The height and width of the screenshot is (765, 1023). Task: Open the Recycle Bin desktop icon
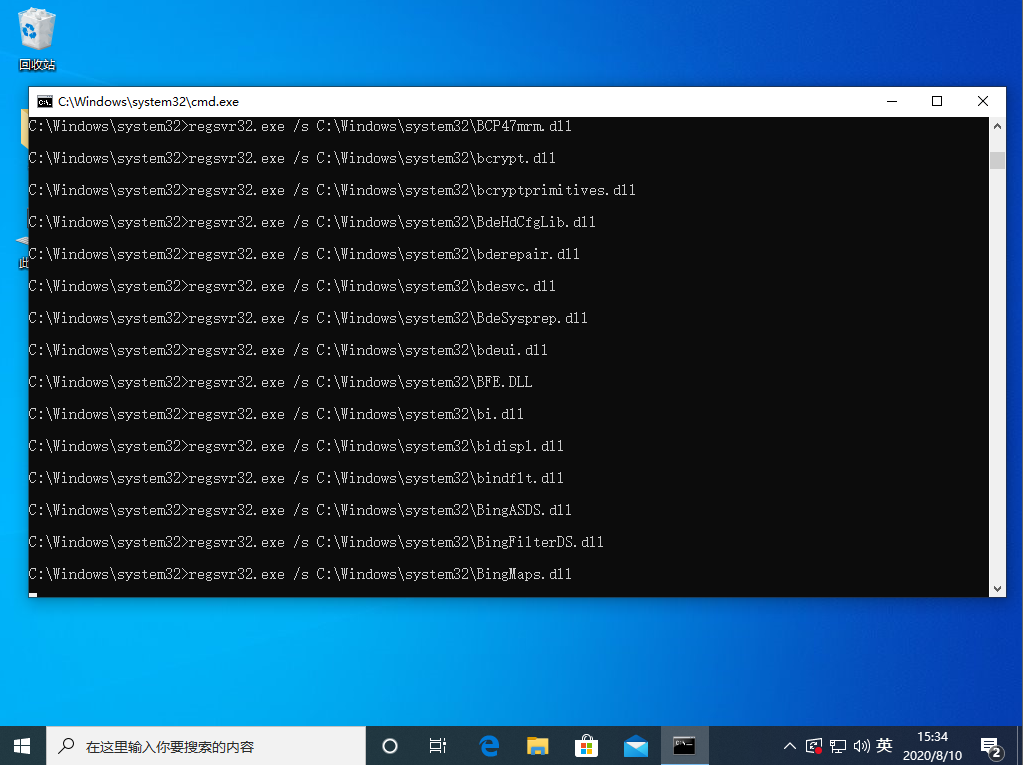(x=37, y=40)
